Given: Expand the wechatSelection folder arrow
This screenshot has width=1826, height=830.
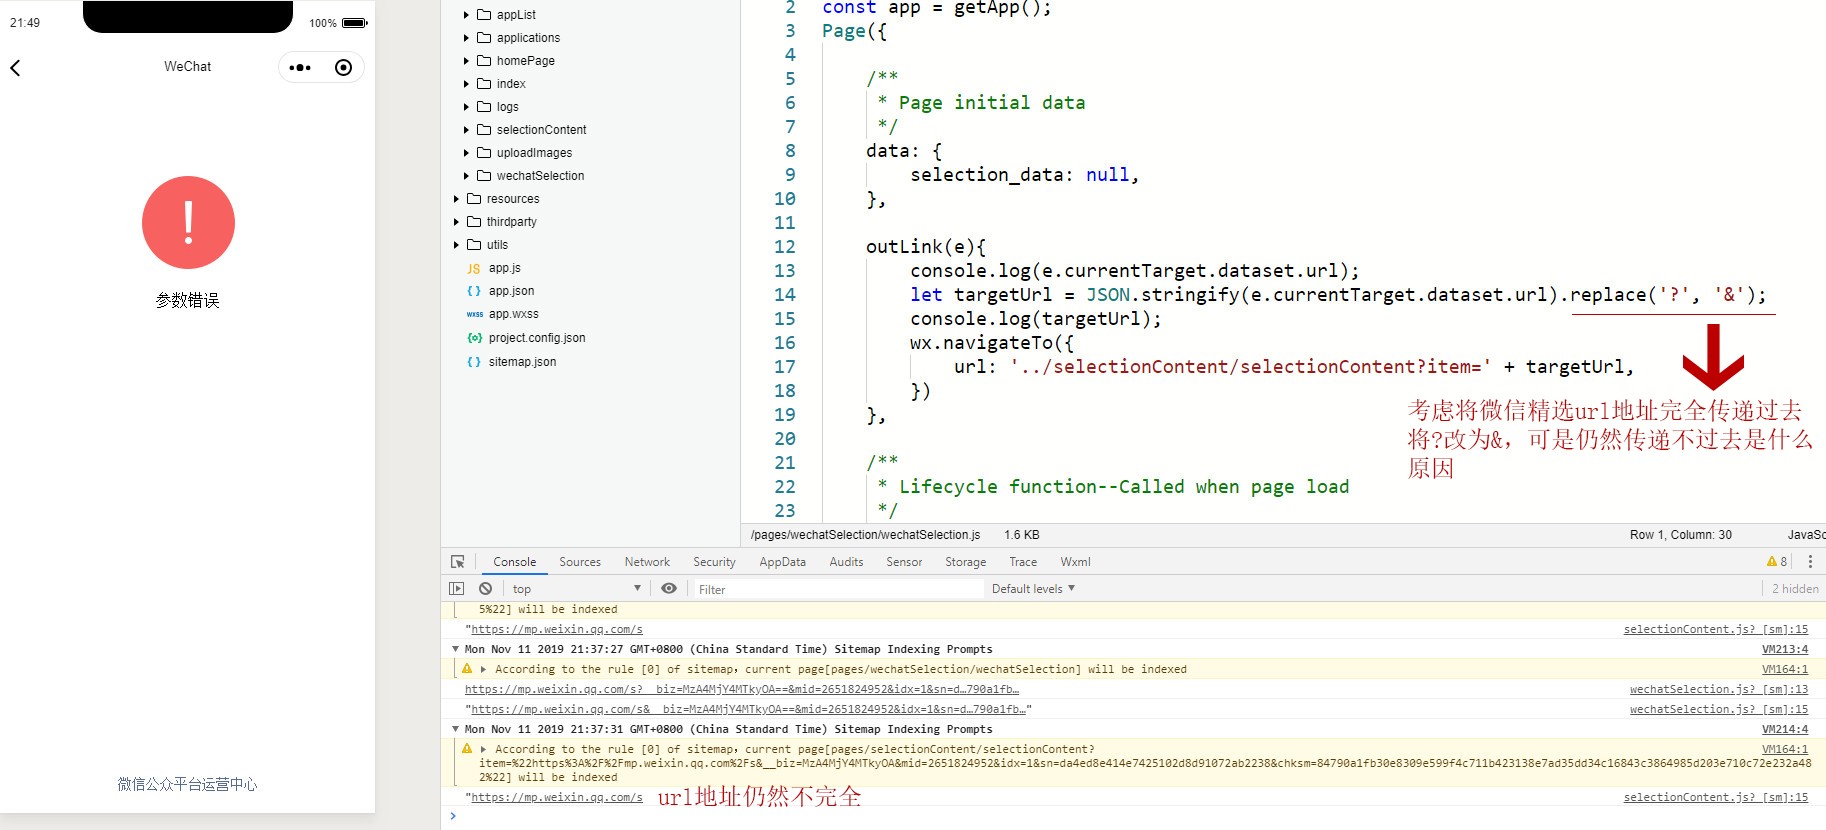Looking at the screenshot, I should tap(466, 176).
